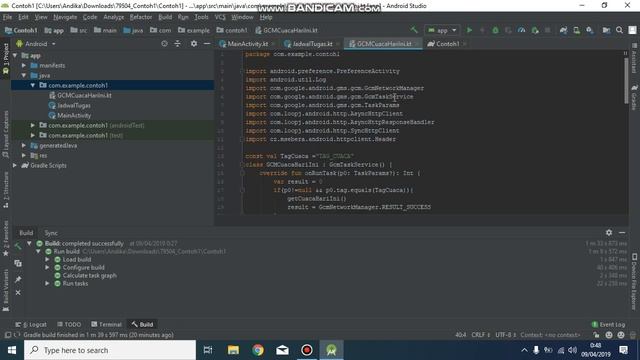Open Chrome from the Windows taskbar
640x360 pixels.
pos(258,350)
